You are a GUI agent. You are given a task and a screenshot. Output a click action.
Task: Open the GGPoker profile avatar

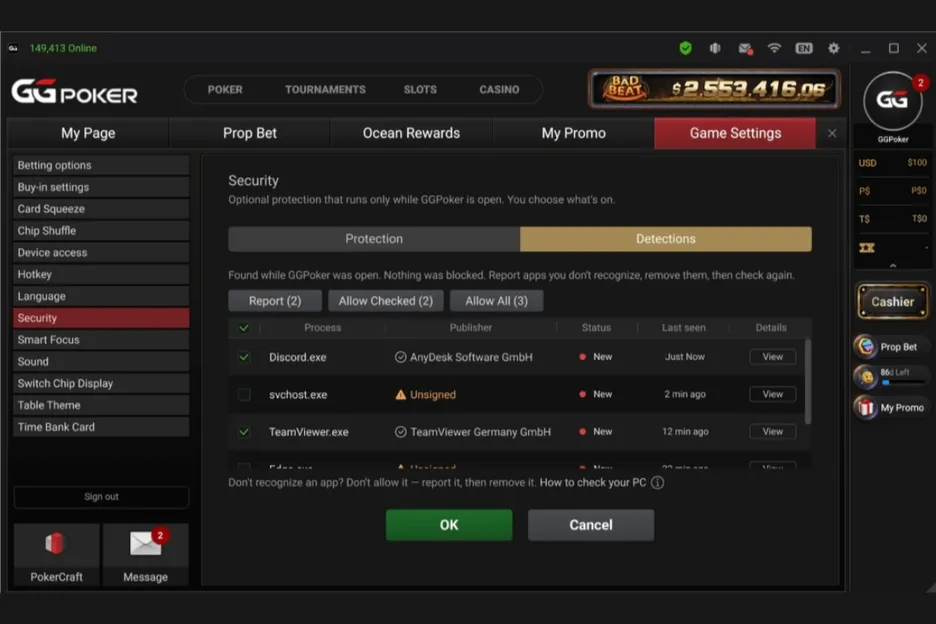pyautogui.click(x=892, y=100)
